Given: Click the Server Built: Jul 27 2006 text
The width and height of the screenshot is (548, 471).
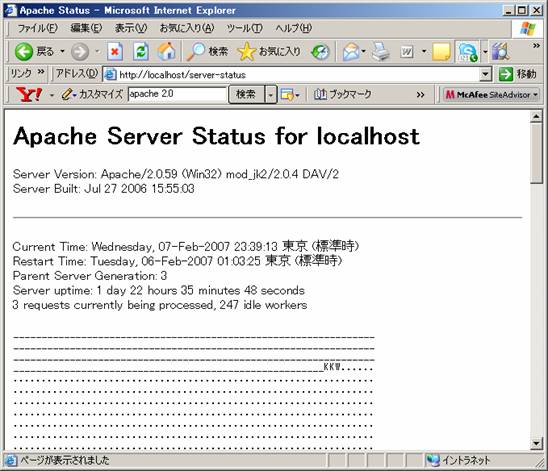Looking at the screenshot, I should (x=103, y=189).
